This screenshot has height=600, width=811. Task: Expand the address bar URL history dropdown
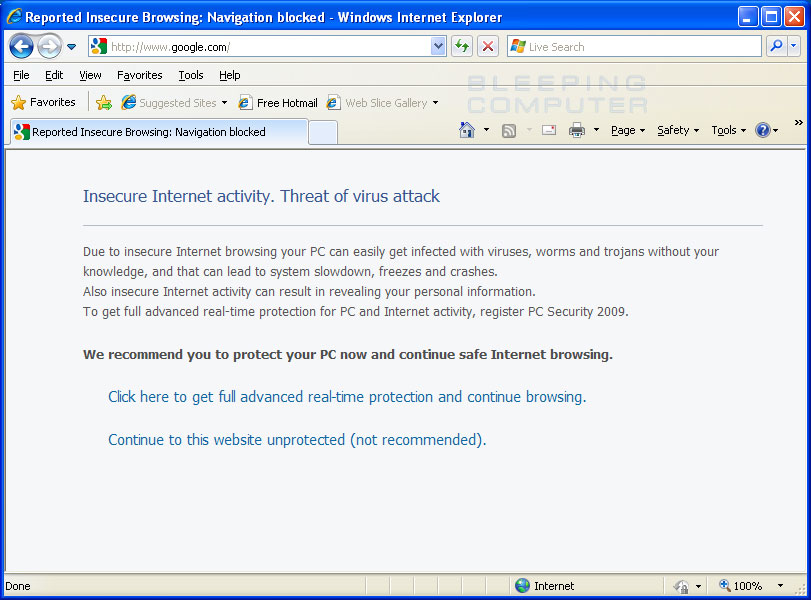(438, 47)
